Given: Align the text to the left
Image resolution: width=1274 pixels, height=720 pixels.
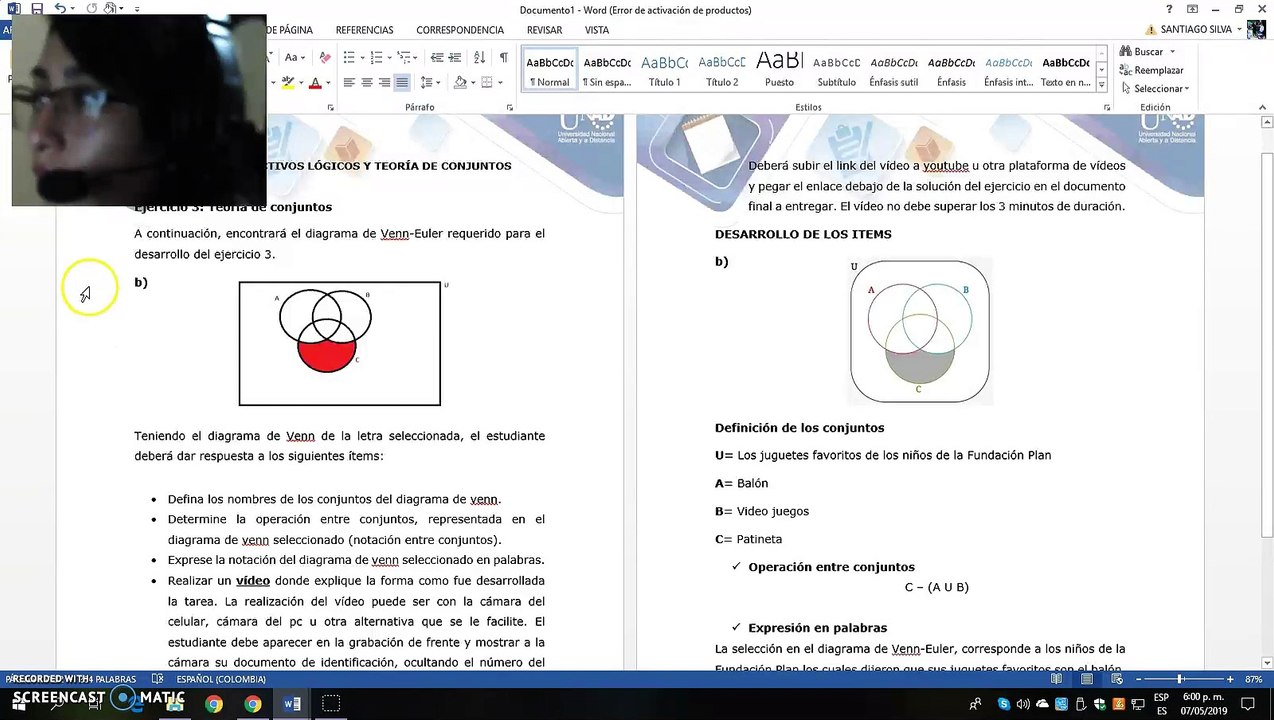Looking at the screenshot, I should click(349, 82).
